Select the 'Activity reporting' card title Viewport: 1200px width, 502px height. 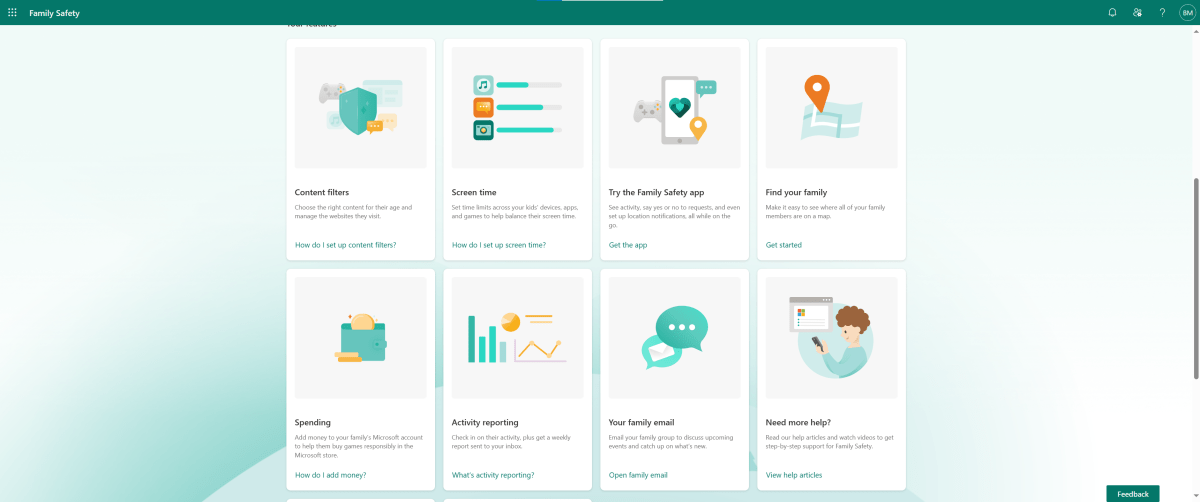[x=485, y=422]
